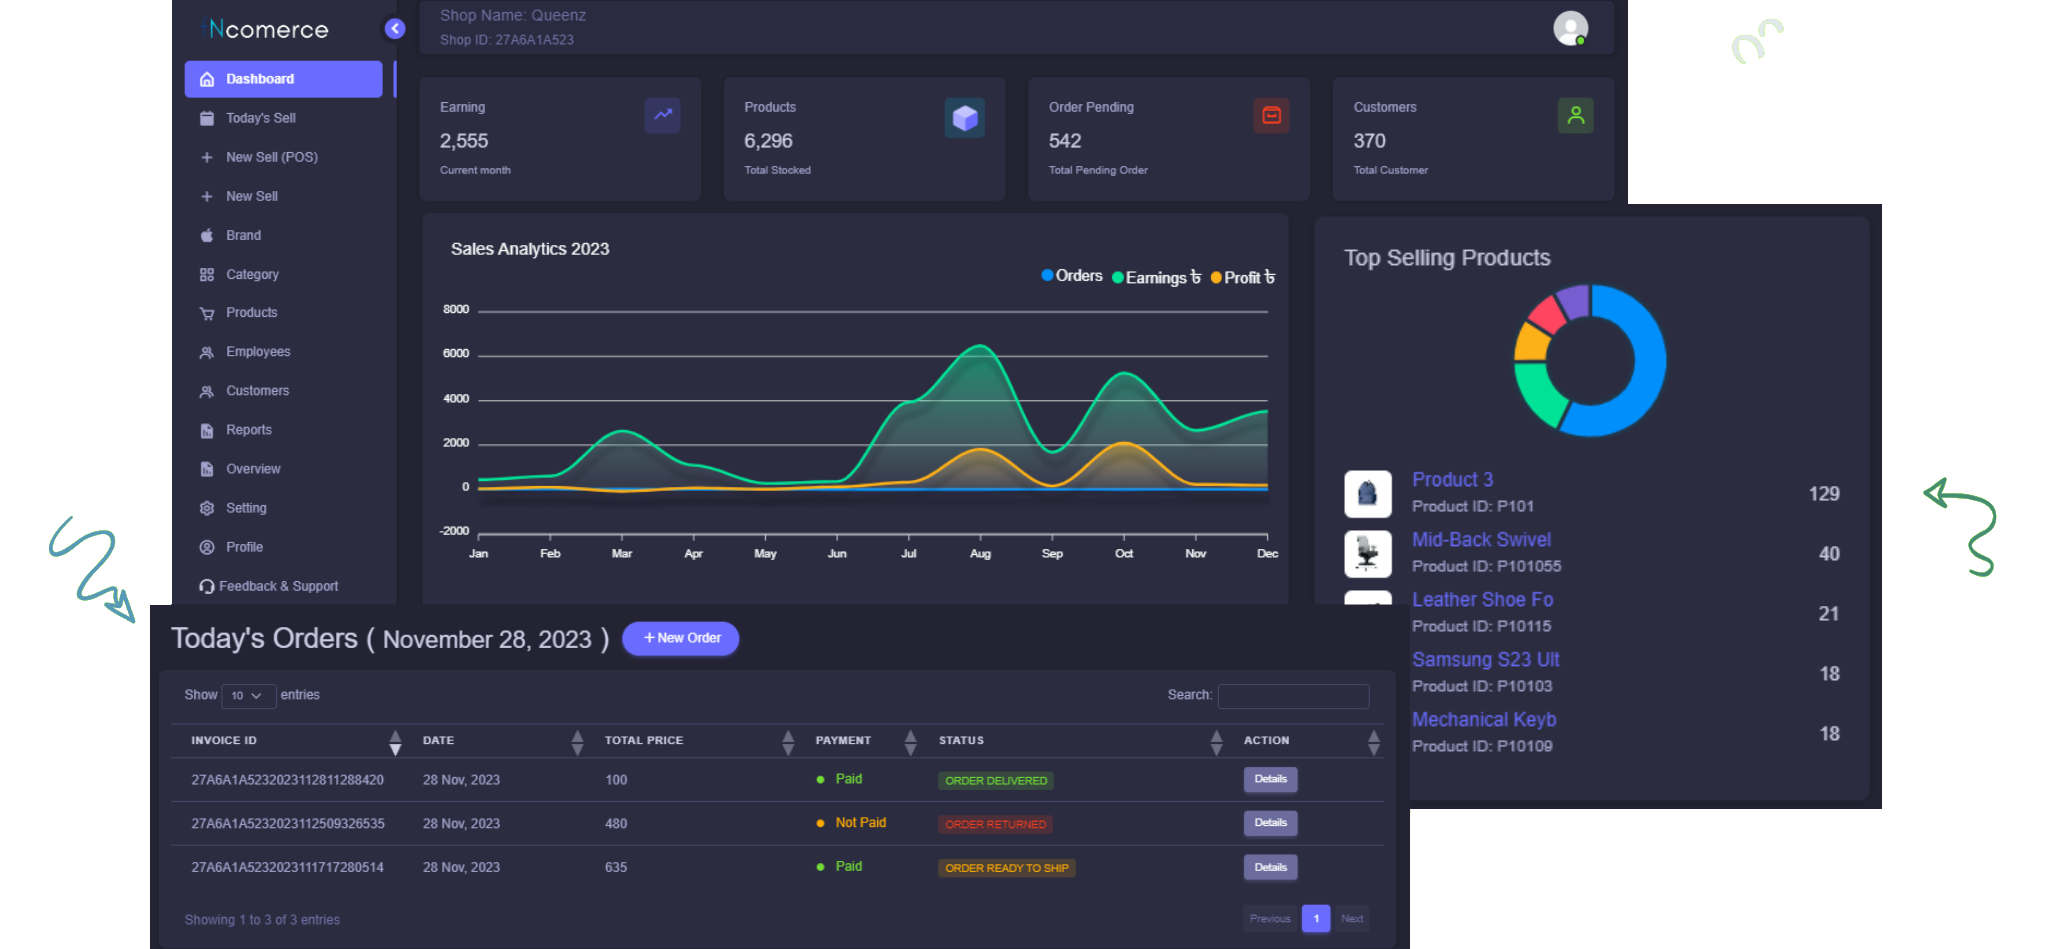This screenshot has height=949, width=2048.
Task: Go to Previous page of orders
Action: click(x=1270, y=918)
